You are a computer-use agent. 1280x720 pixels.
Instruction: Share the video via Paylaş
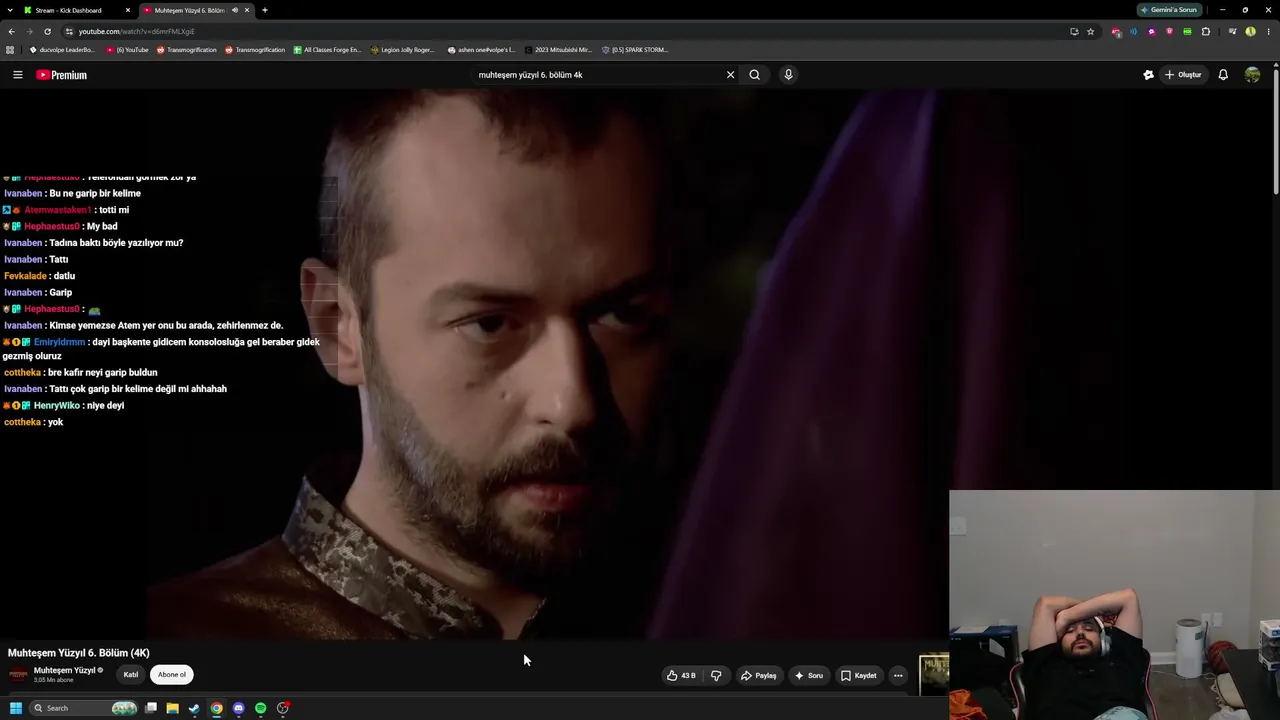click(758, 676)
